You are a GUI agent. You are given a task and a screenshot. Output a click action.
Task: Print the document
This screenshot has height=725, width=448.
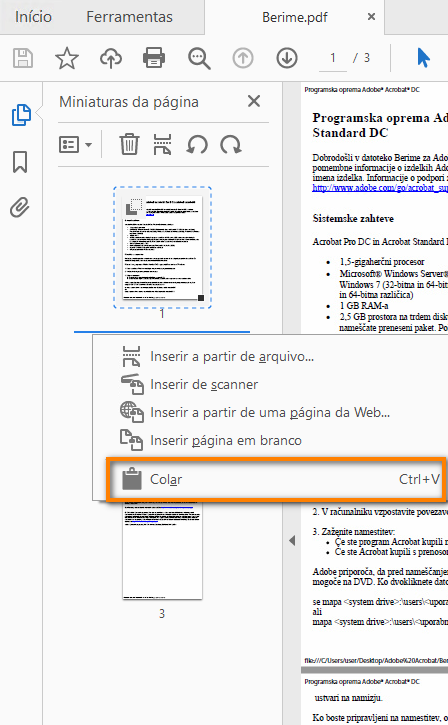click(x=154, y=58)
